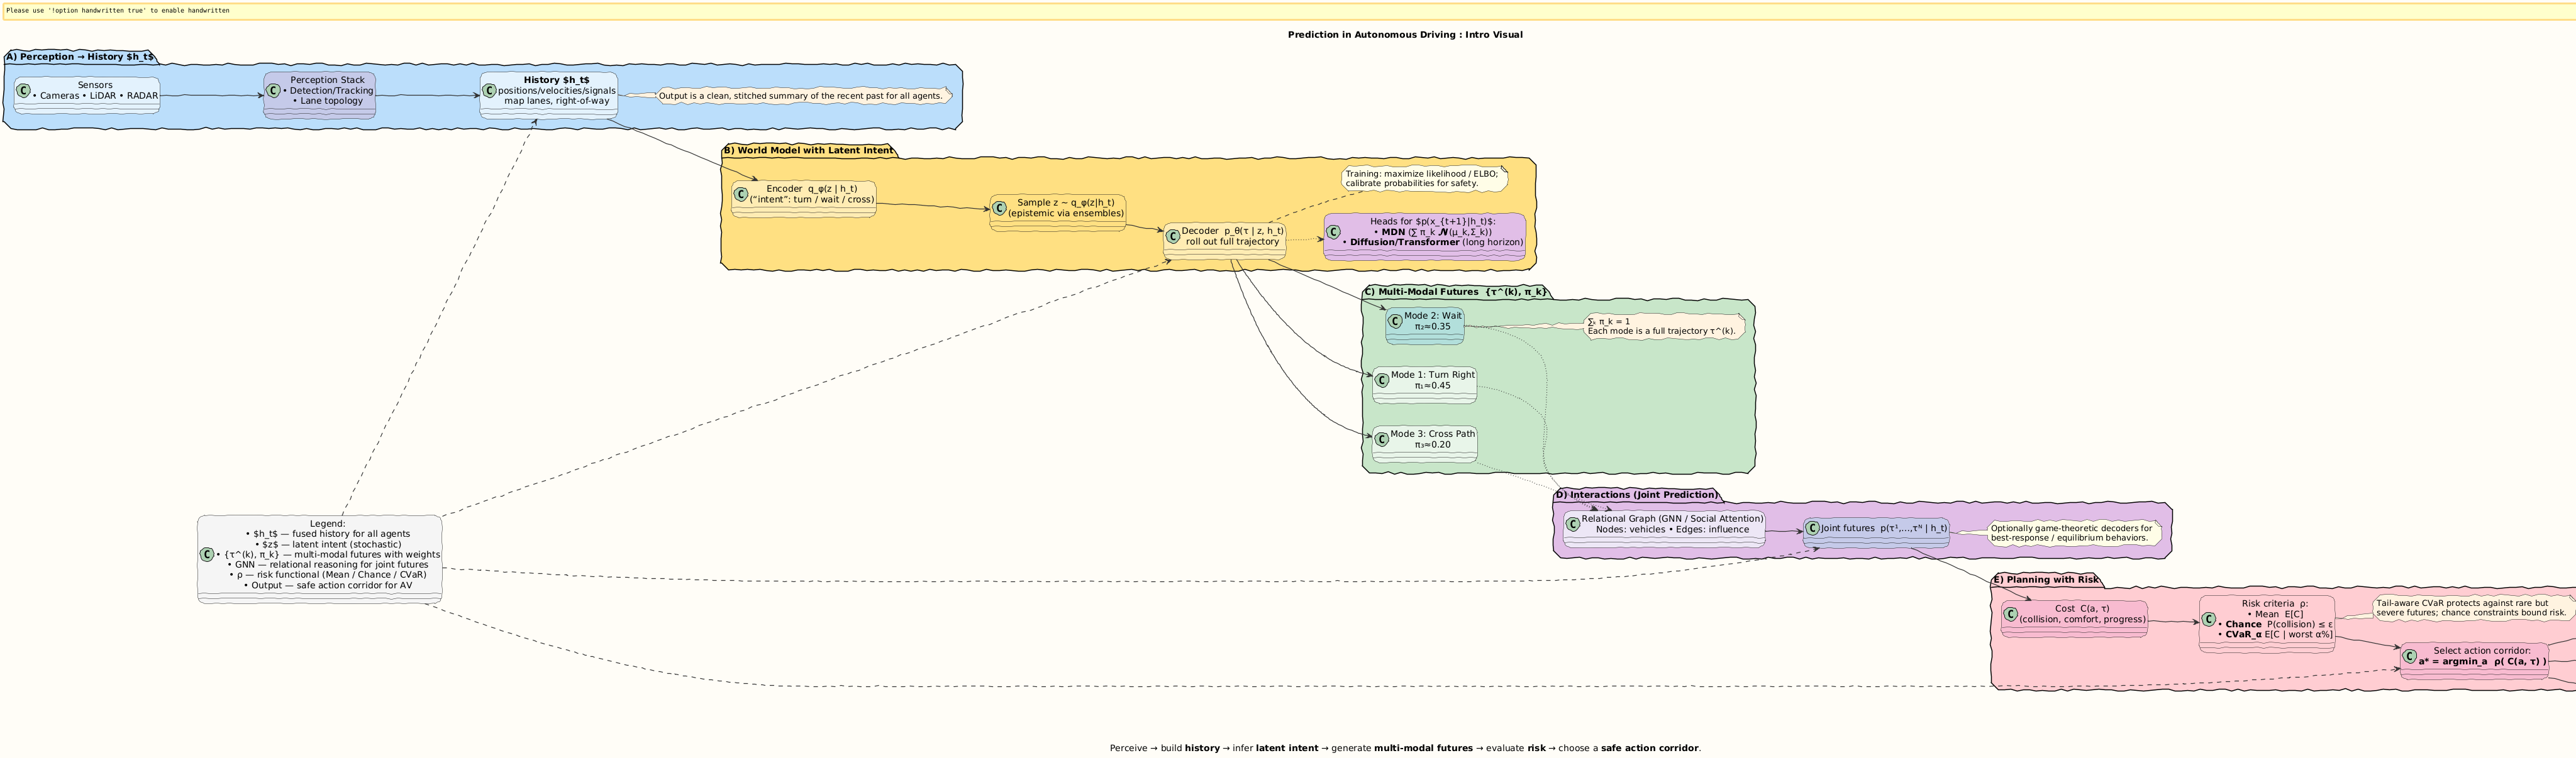Click the C icon on Joint futures node
Viewport: 2576px width, 758px height.
click(x=1812, y=528)
